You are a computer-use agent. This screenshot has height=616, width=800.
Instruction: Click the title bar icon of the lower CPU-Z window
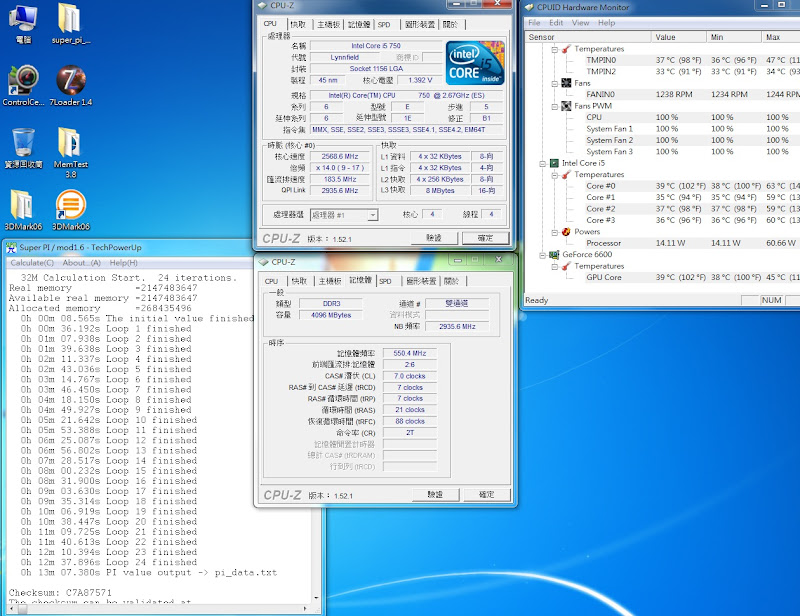(x=263, y=262)
